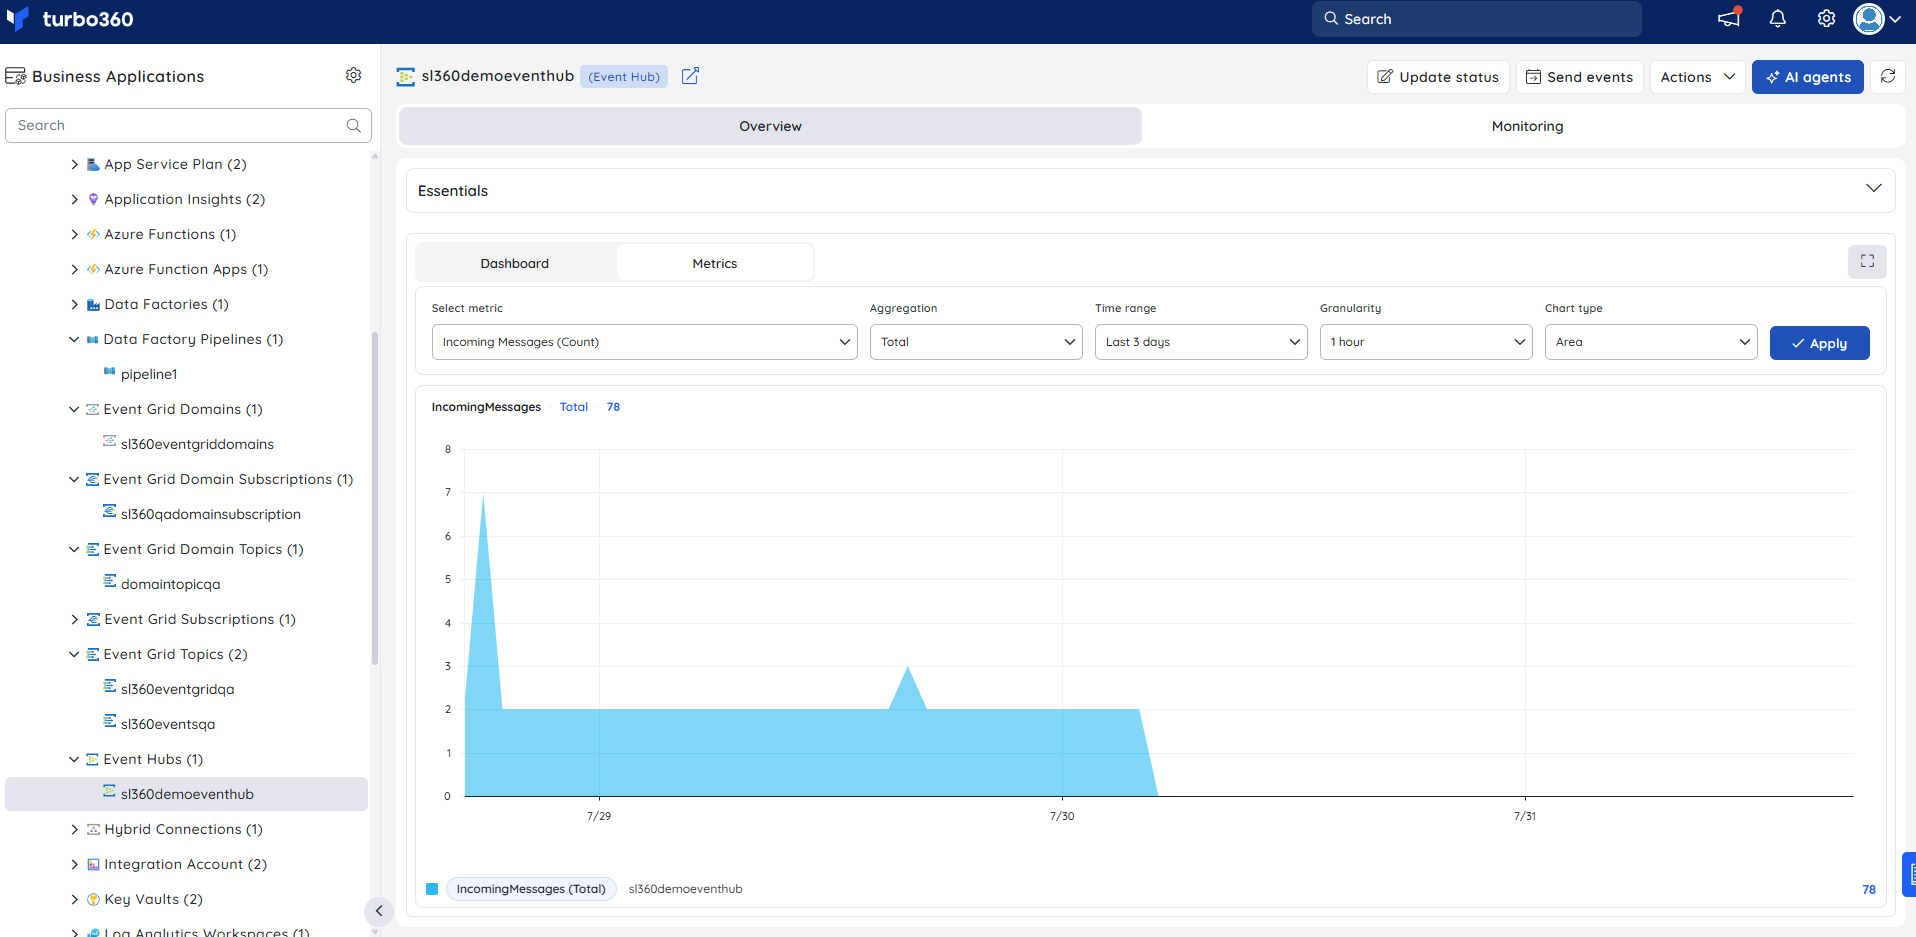Open the Select metric dropdown
The image size is (1916, 937).
[644, 342]
